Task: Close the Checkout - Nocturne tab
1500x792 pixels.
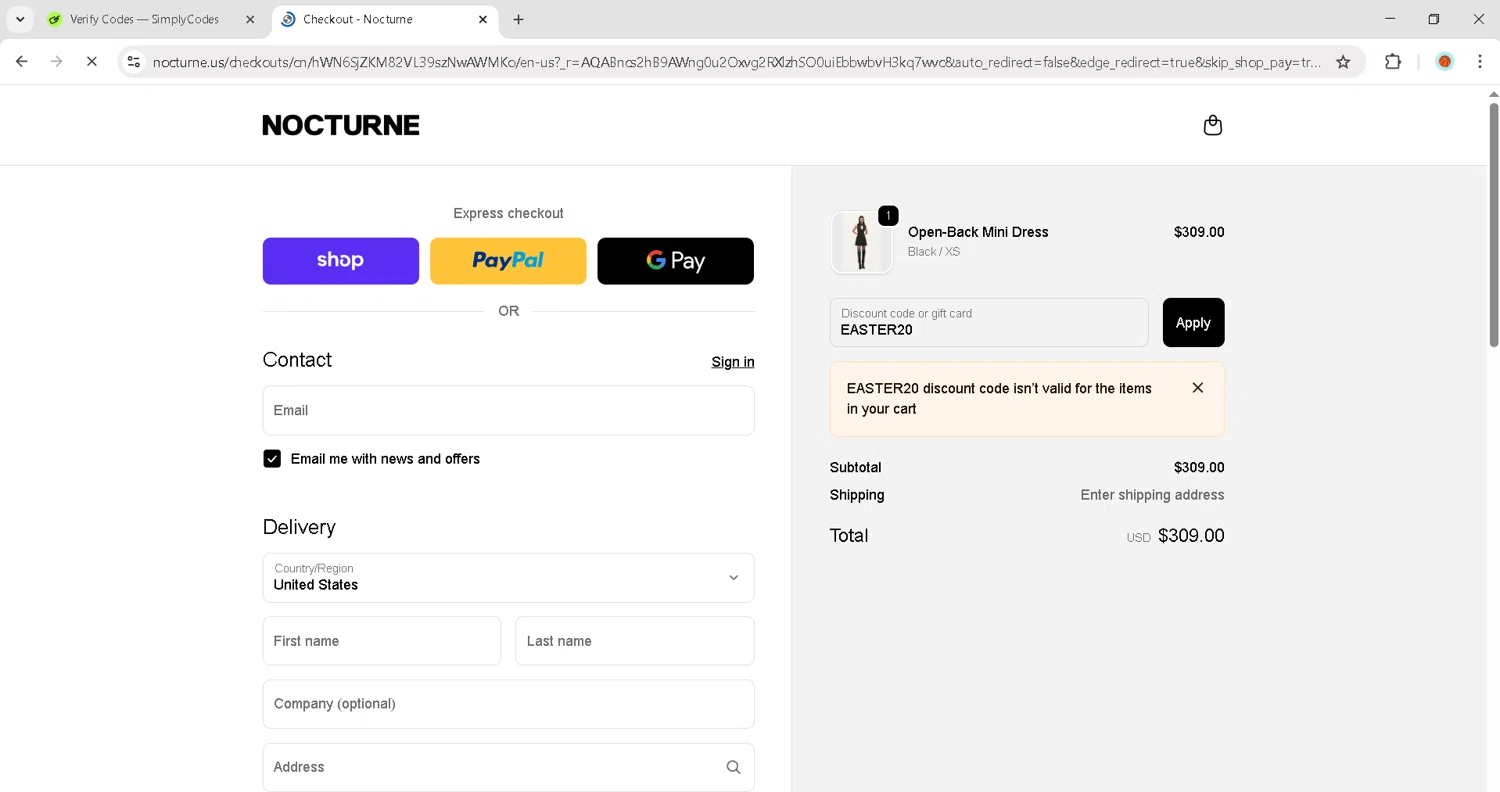Action: (482, 19)
